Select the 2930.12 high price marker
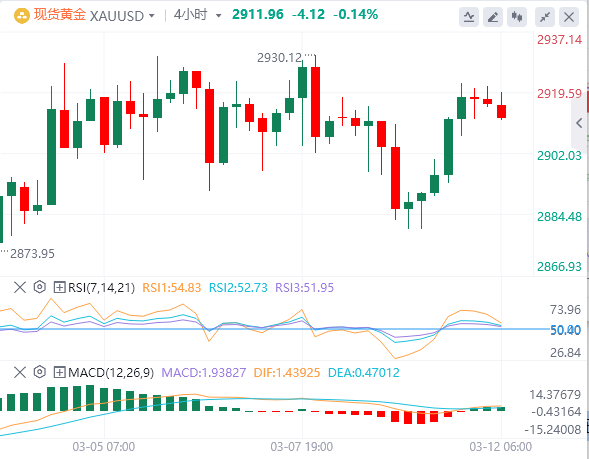589x459 pixels. [x=279, y=58]
